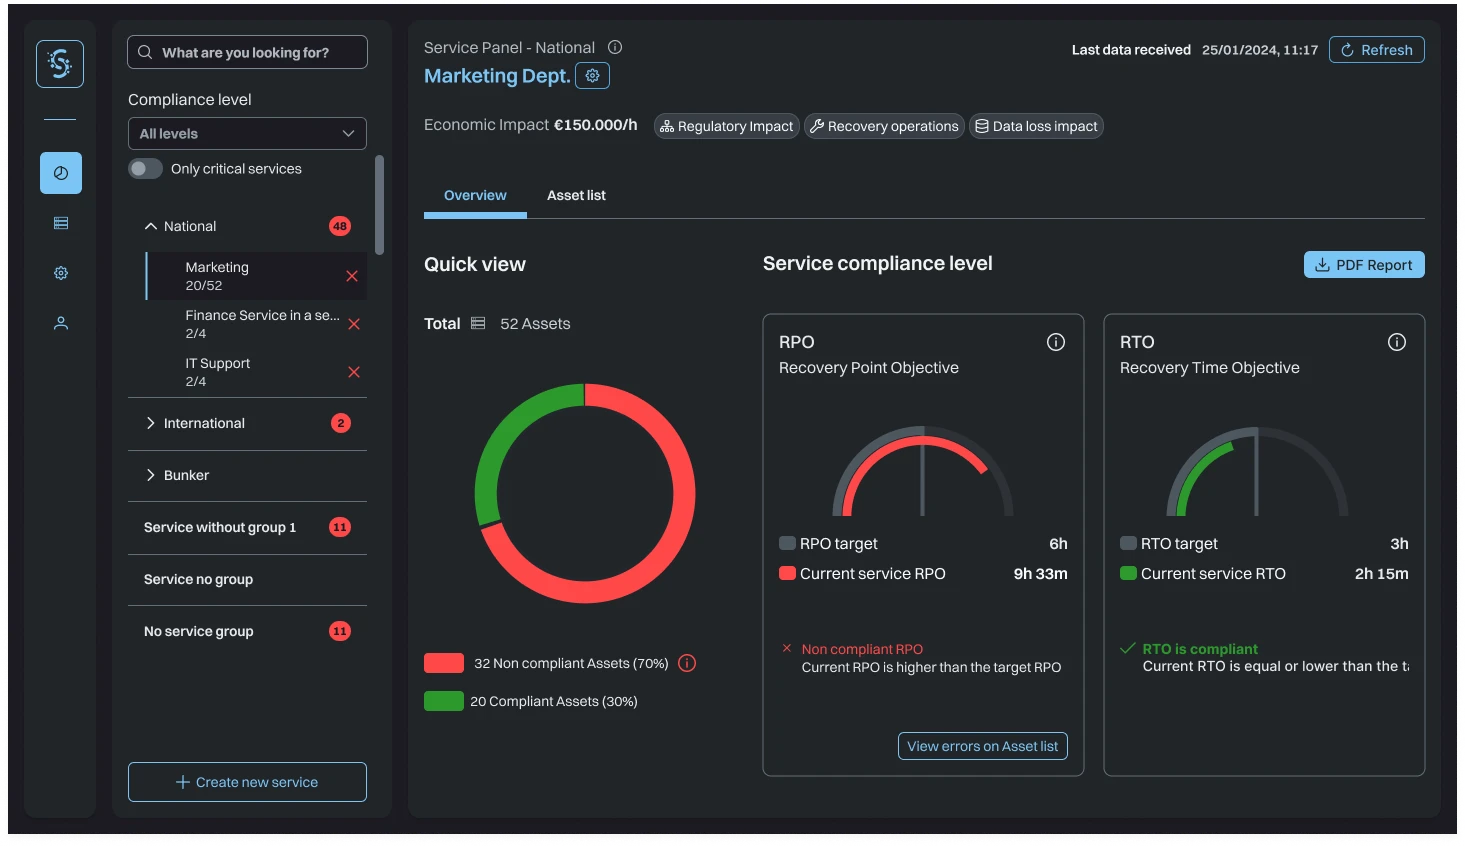Image resolution: width=1465 pixels, height=846 pixels.
Task: Click the gear icon next to Marketing Dept.
Action: click(592, 76)
